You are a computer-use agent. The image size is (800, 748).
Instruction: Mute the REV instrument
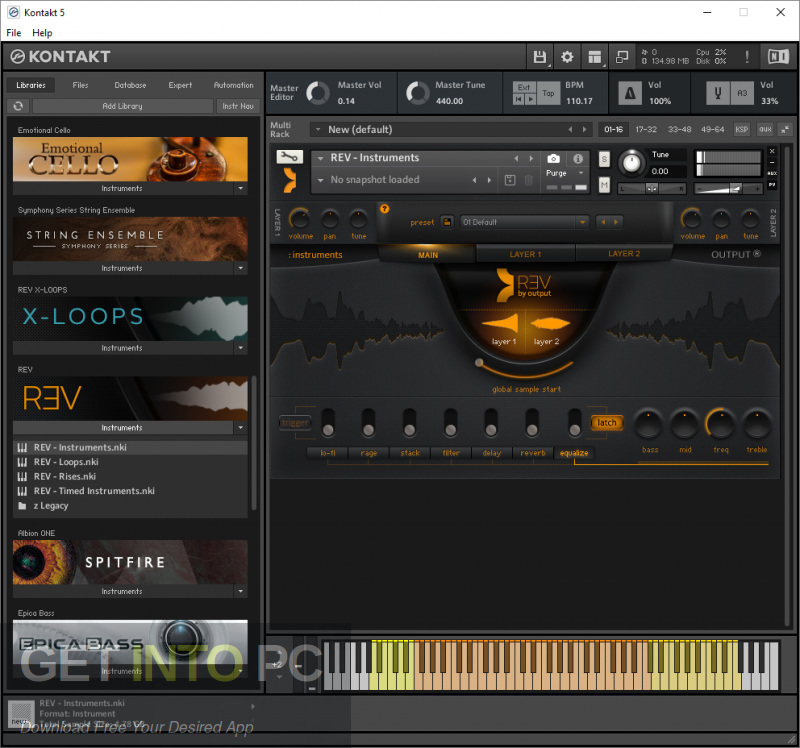coord(604,185)
